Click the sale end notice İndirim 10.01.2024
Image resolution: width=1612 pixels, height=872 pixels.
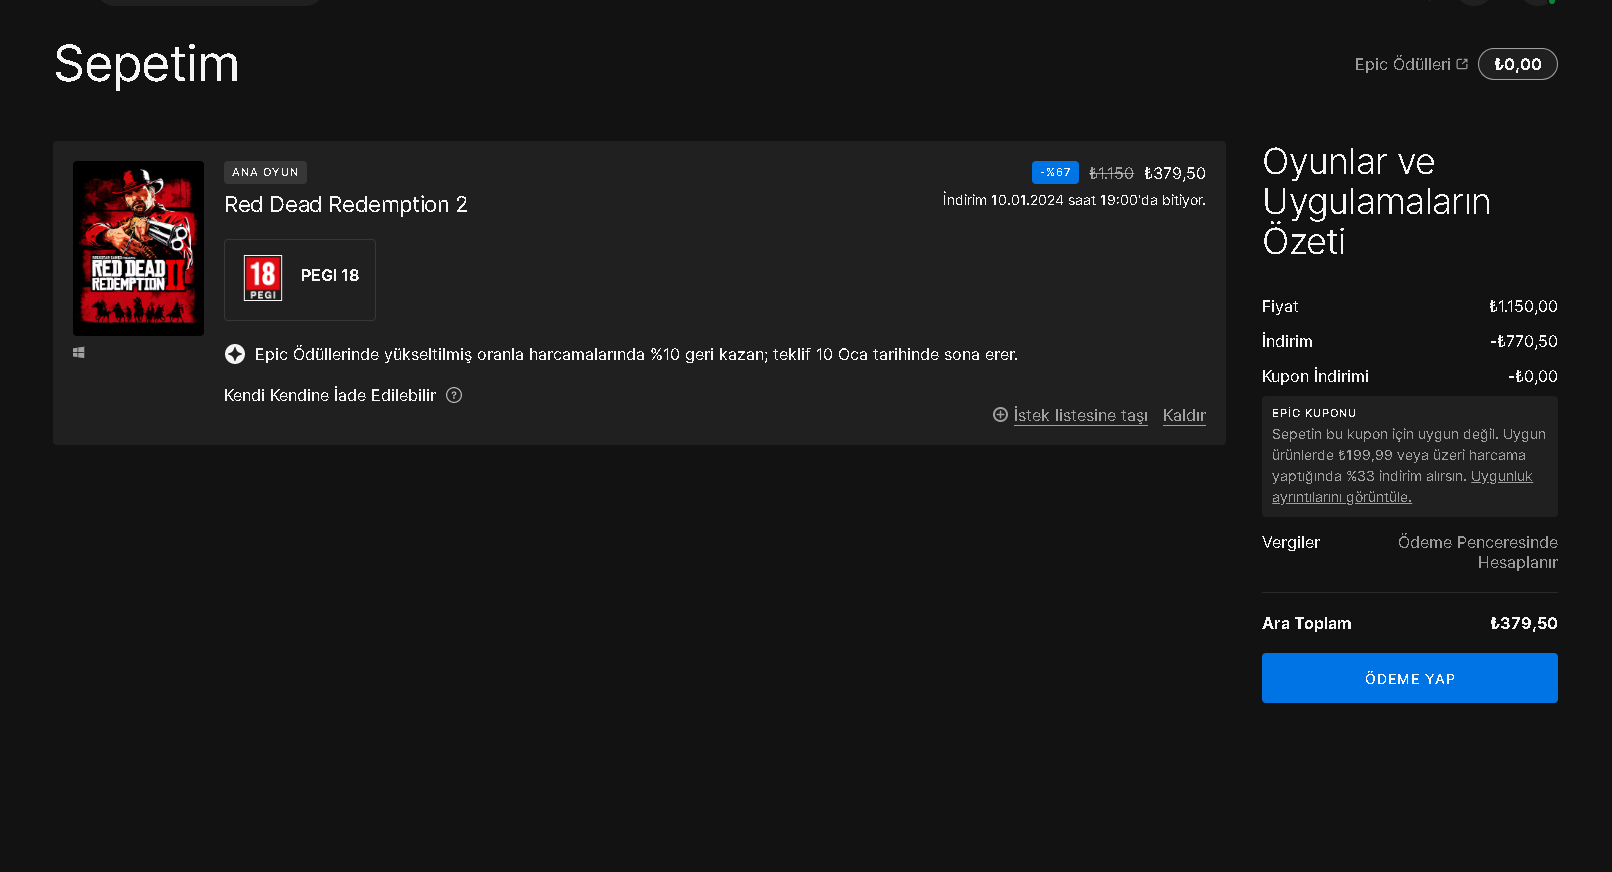coord(1074,200)
